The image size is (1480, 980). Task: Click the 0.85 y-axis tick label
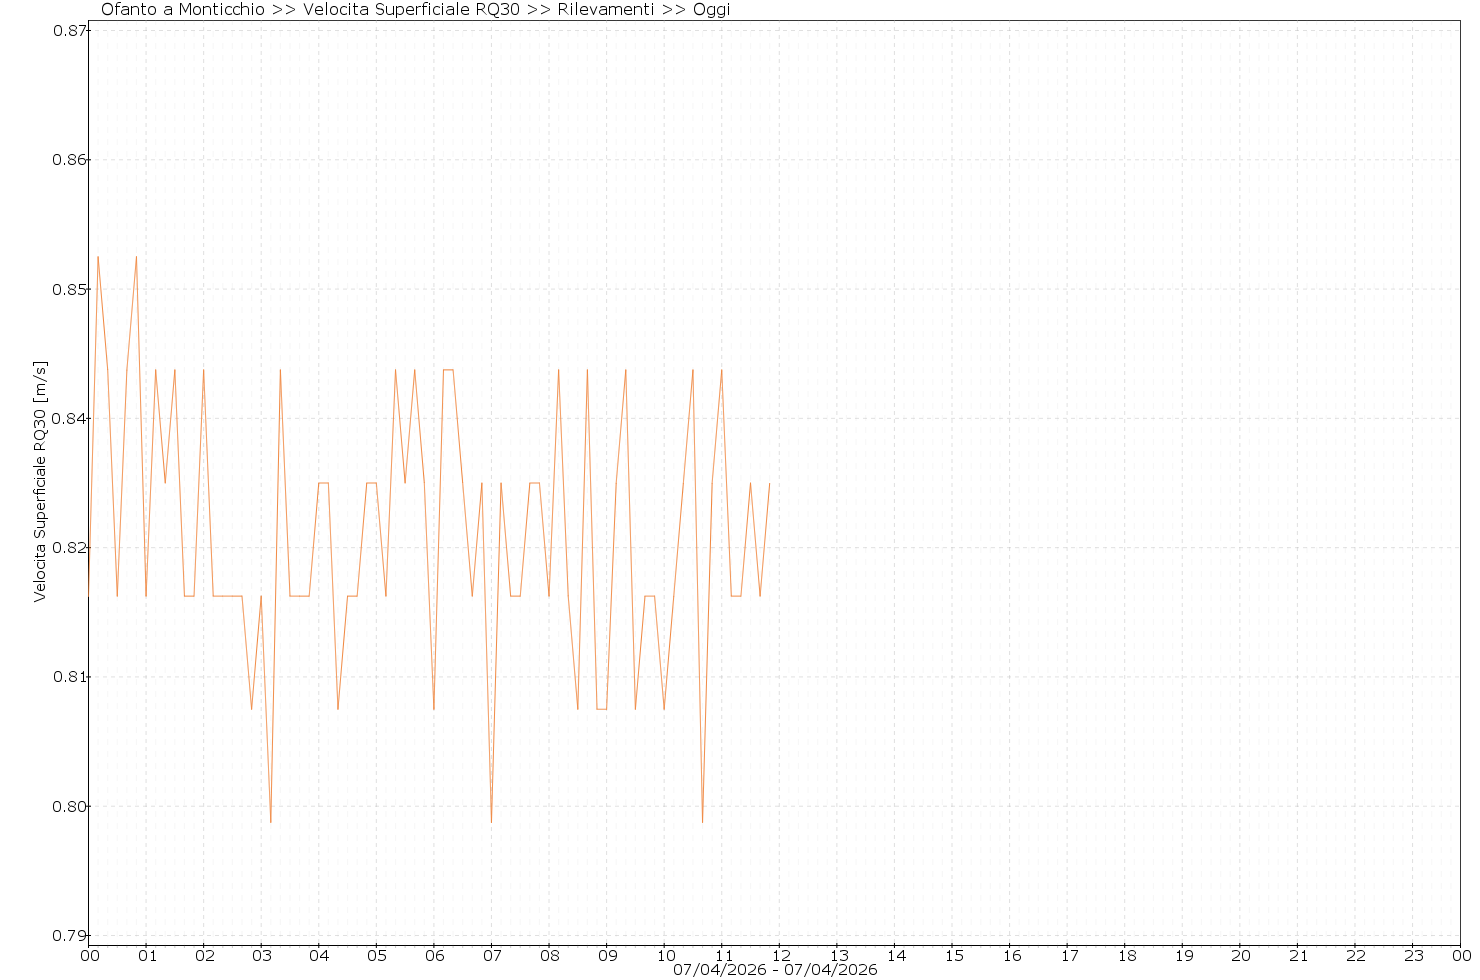(70, 290)
